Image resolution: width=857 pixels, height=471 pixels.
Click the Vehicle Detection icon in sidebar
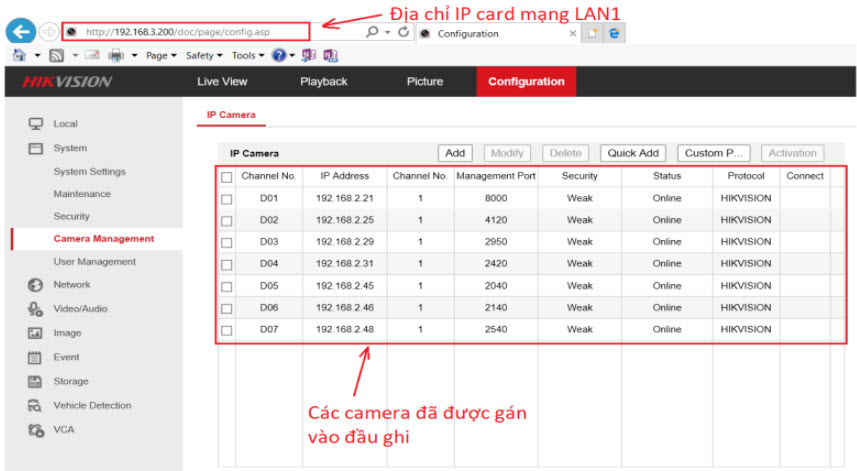tap(35, 405)
